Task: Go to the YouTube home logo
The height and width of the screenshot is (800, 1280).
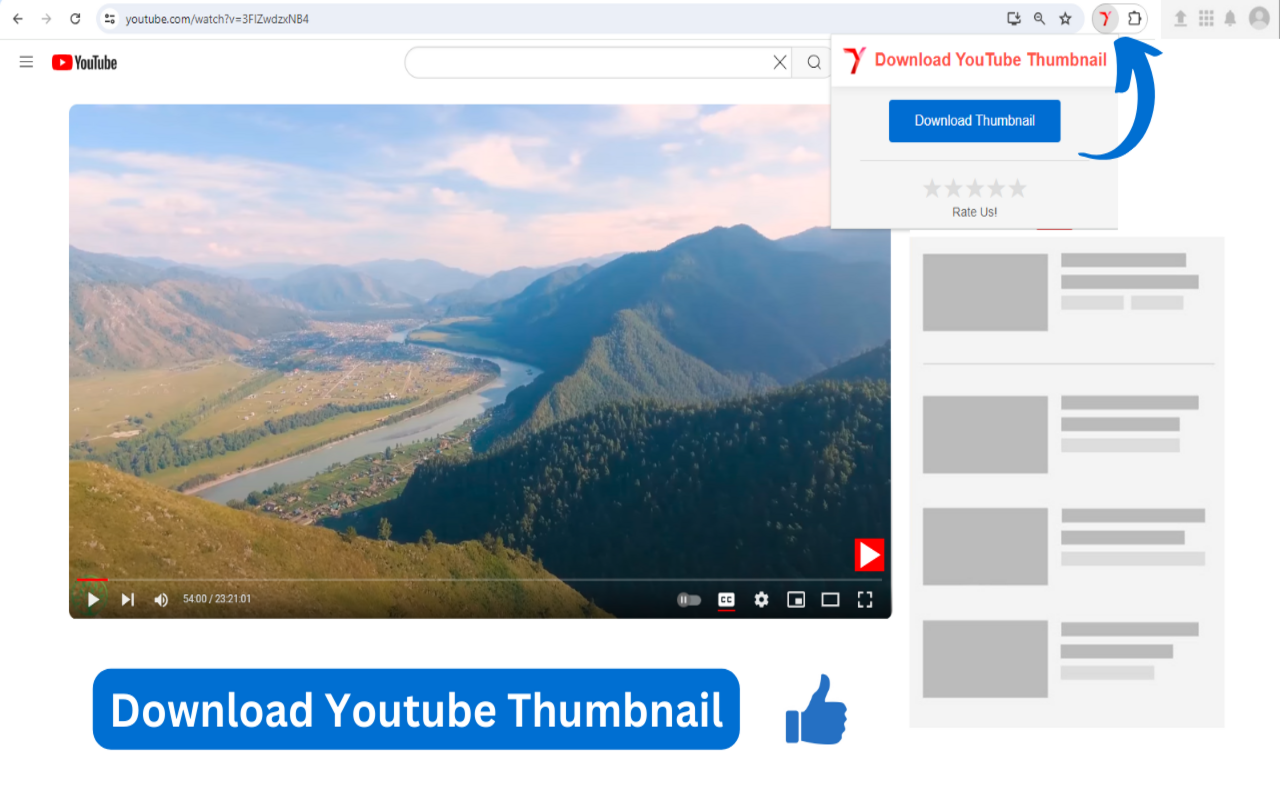Action: (x=85, y=62)
